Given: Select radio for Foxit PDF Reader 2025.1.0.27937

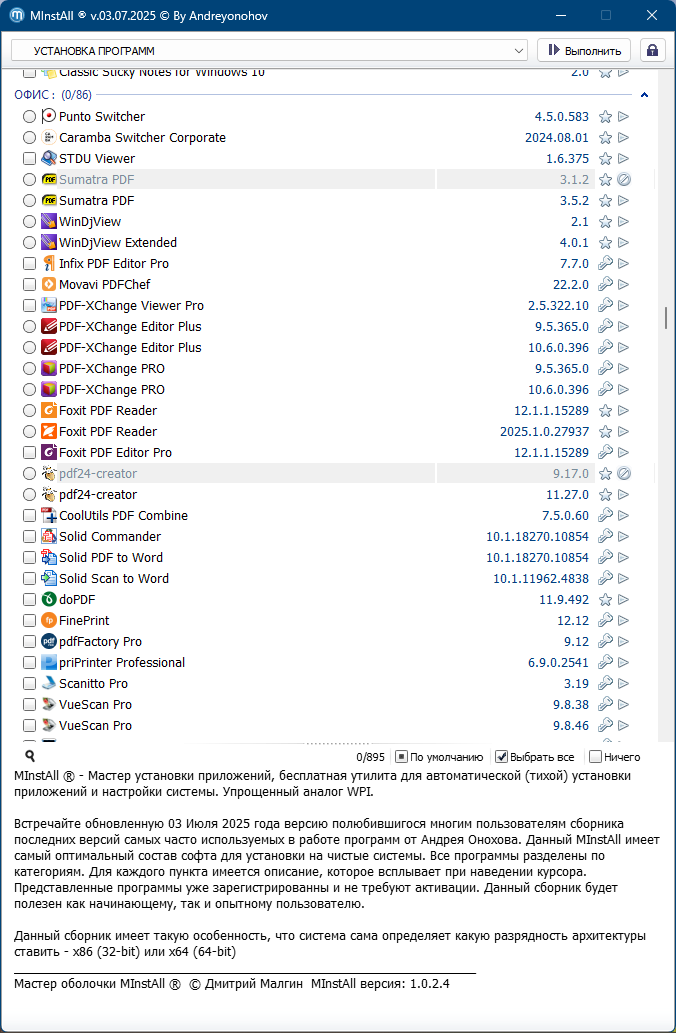Looking at the screenshot, I should coord(29,432).
